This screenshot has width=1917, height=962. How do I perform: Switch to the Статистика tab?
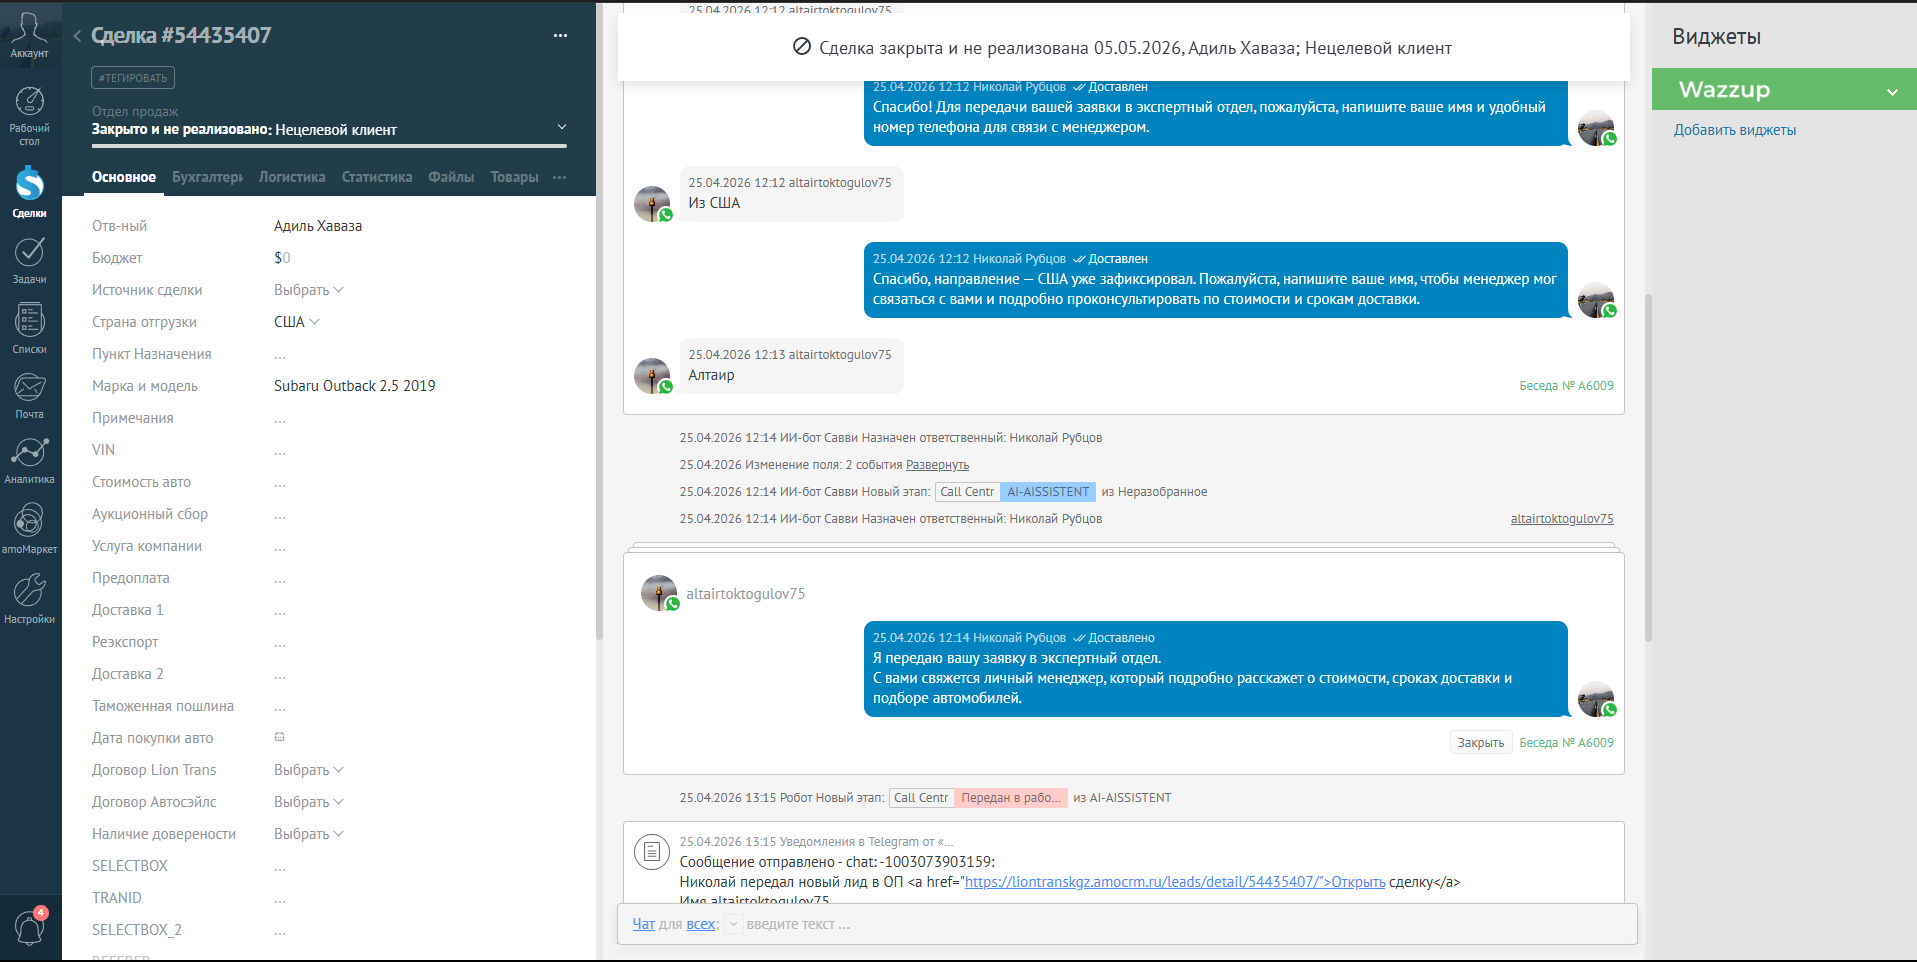[x=377, y=177]
